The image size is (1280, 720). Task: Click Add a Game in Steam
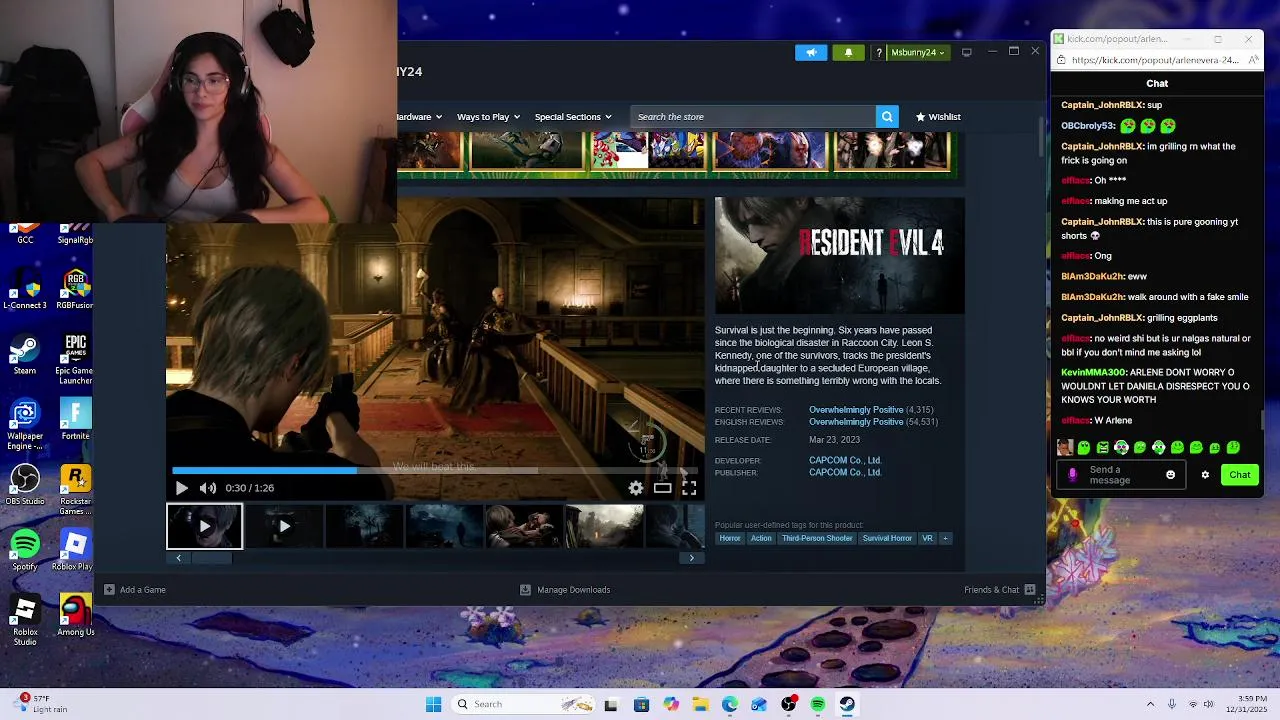135,590
